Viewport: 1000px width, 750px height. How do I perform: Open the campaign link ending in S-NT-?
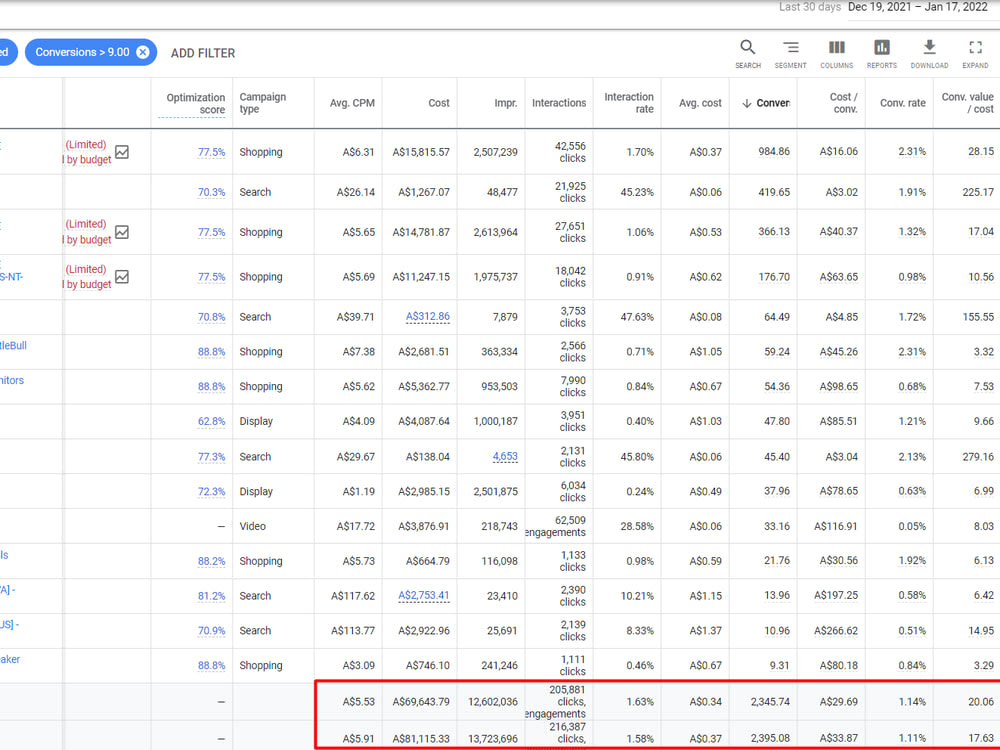(x=11, y=277)
